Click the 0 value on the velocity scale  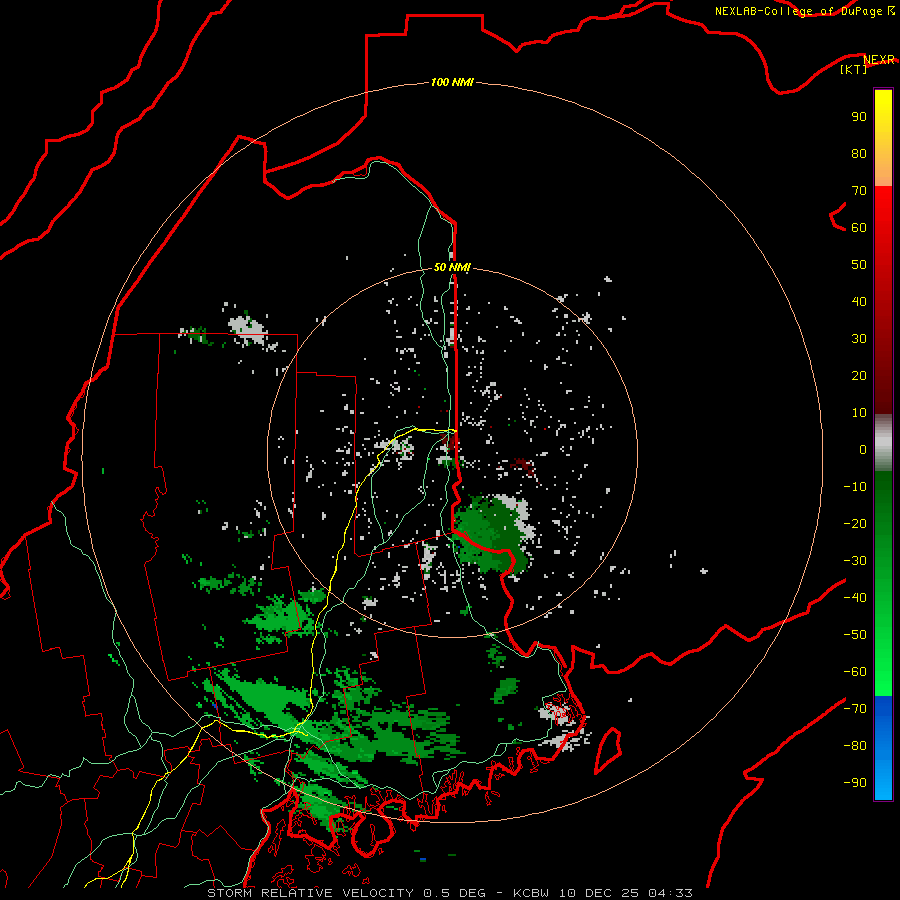pyautogui.click(x=863, y=449)
